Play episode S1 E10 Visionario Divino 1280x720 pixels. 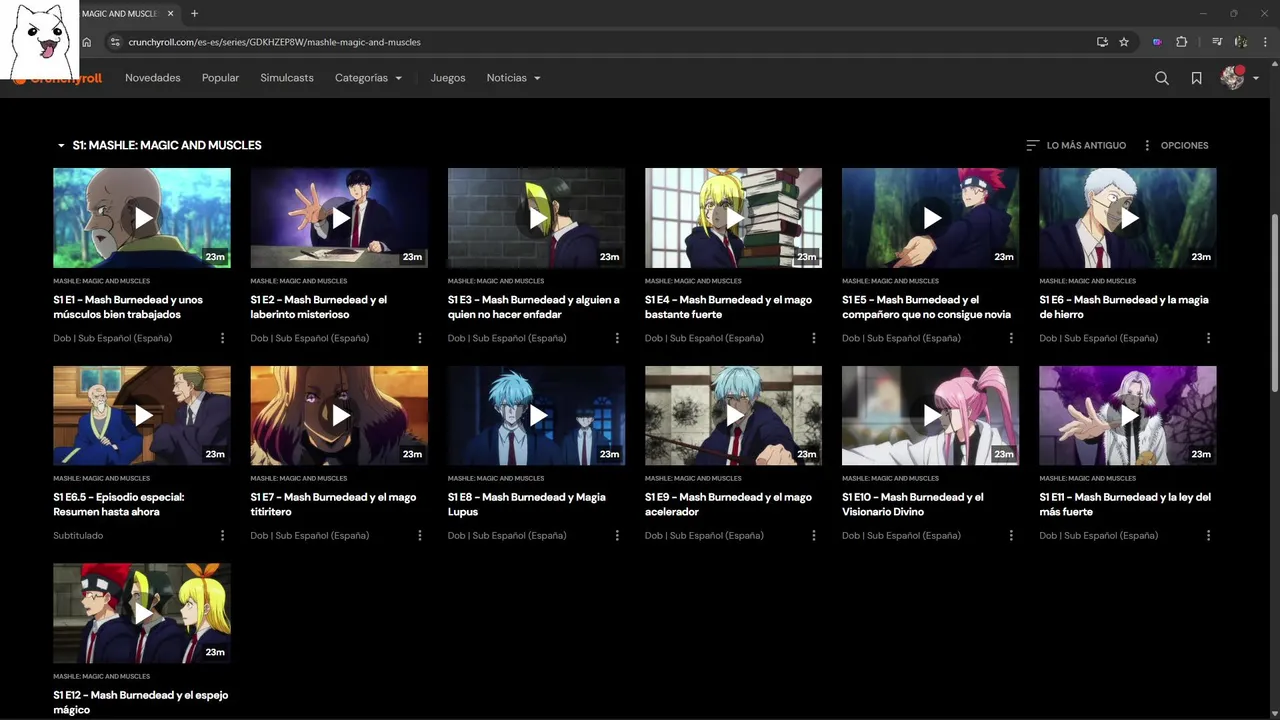point(930,415)
